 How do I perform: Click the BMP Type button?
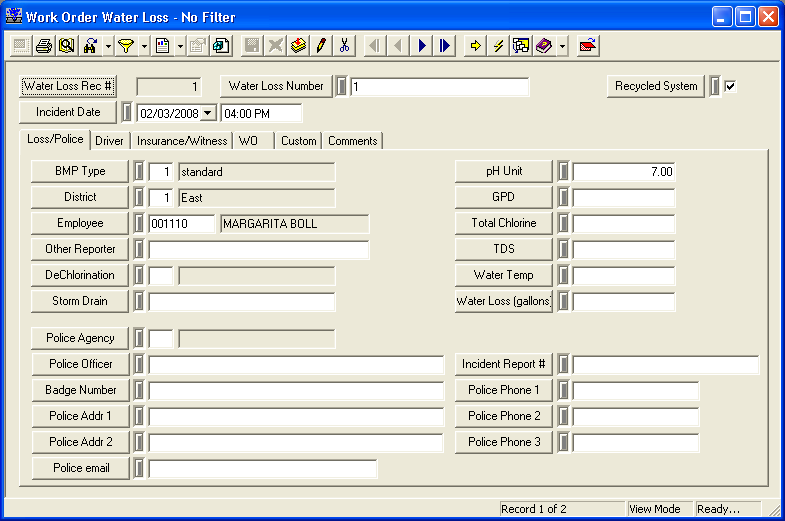point(80,171)
